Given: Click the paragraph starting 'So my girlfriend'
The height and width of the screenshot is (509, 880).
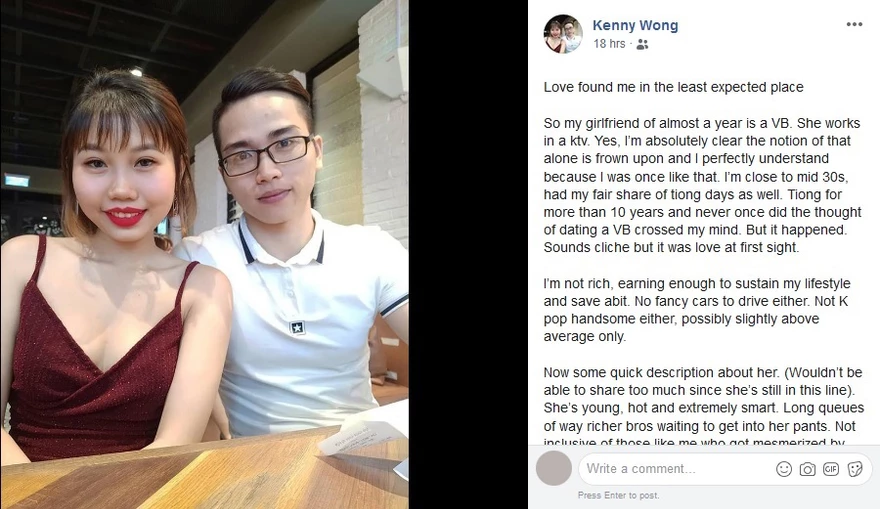Looking at the screenshot, I should (x=702, y=185).
